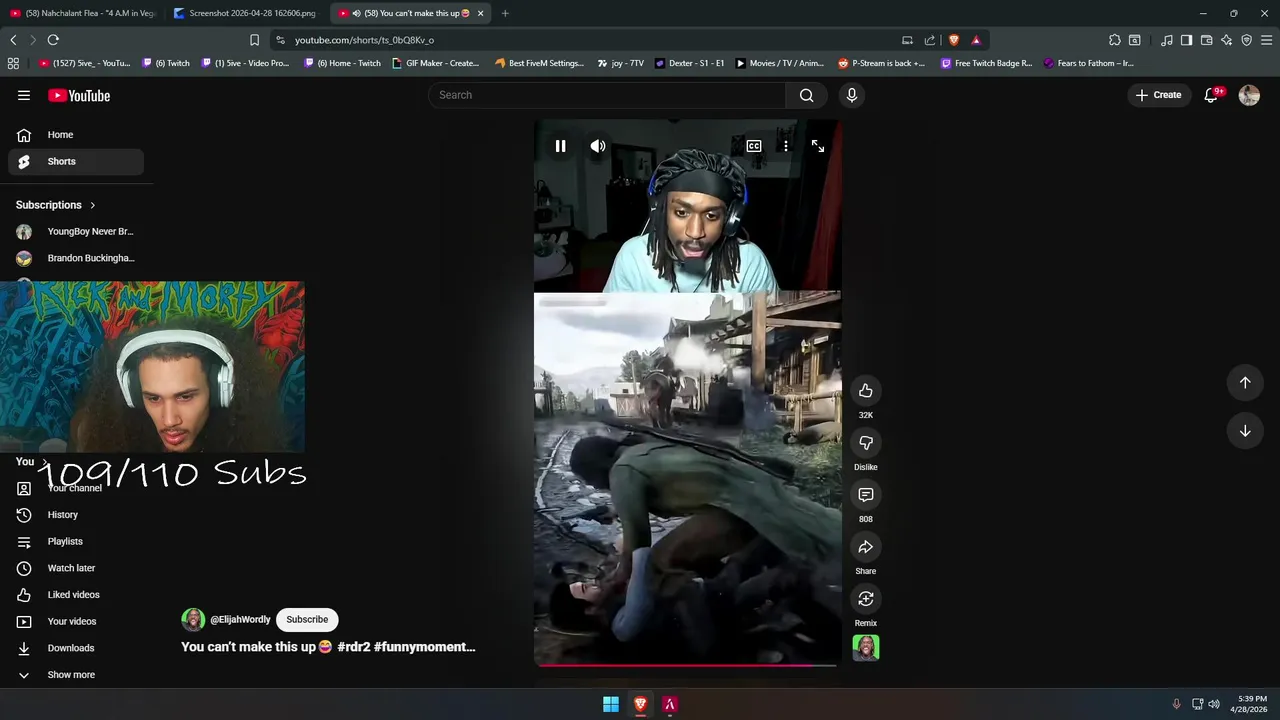Viewport: 1280px width, 720px height.
Task: Go back in the browser
Action: [x=13, y=40]
